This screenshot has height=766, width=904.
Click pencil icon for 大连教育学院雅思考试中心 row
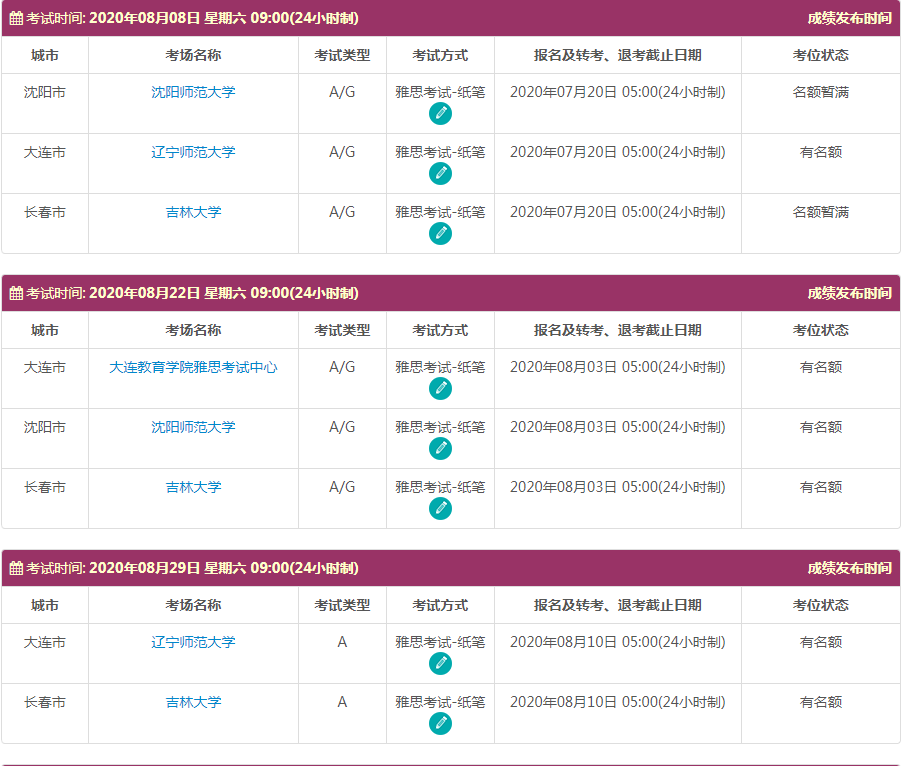[440, 388]
